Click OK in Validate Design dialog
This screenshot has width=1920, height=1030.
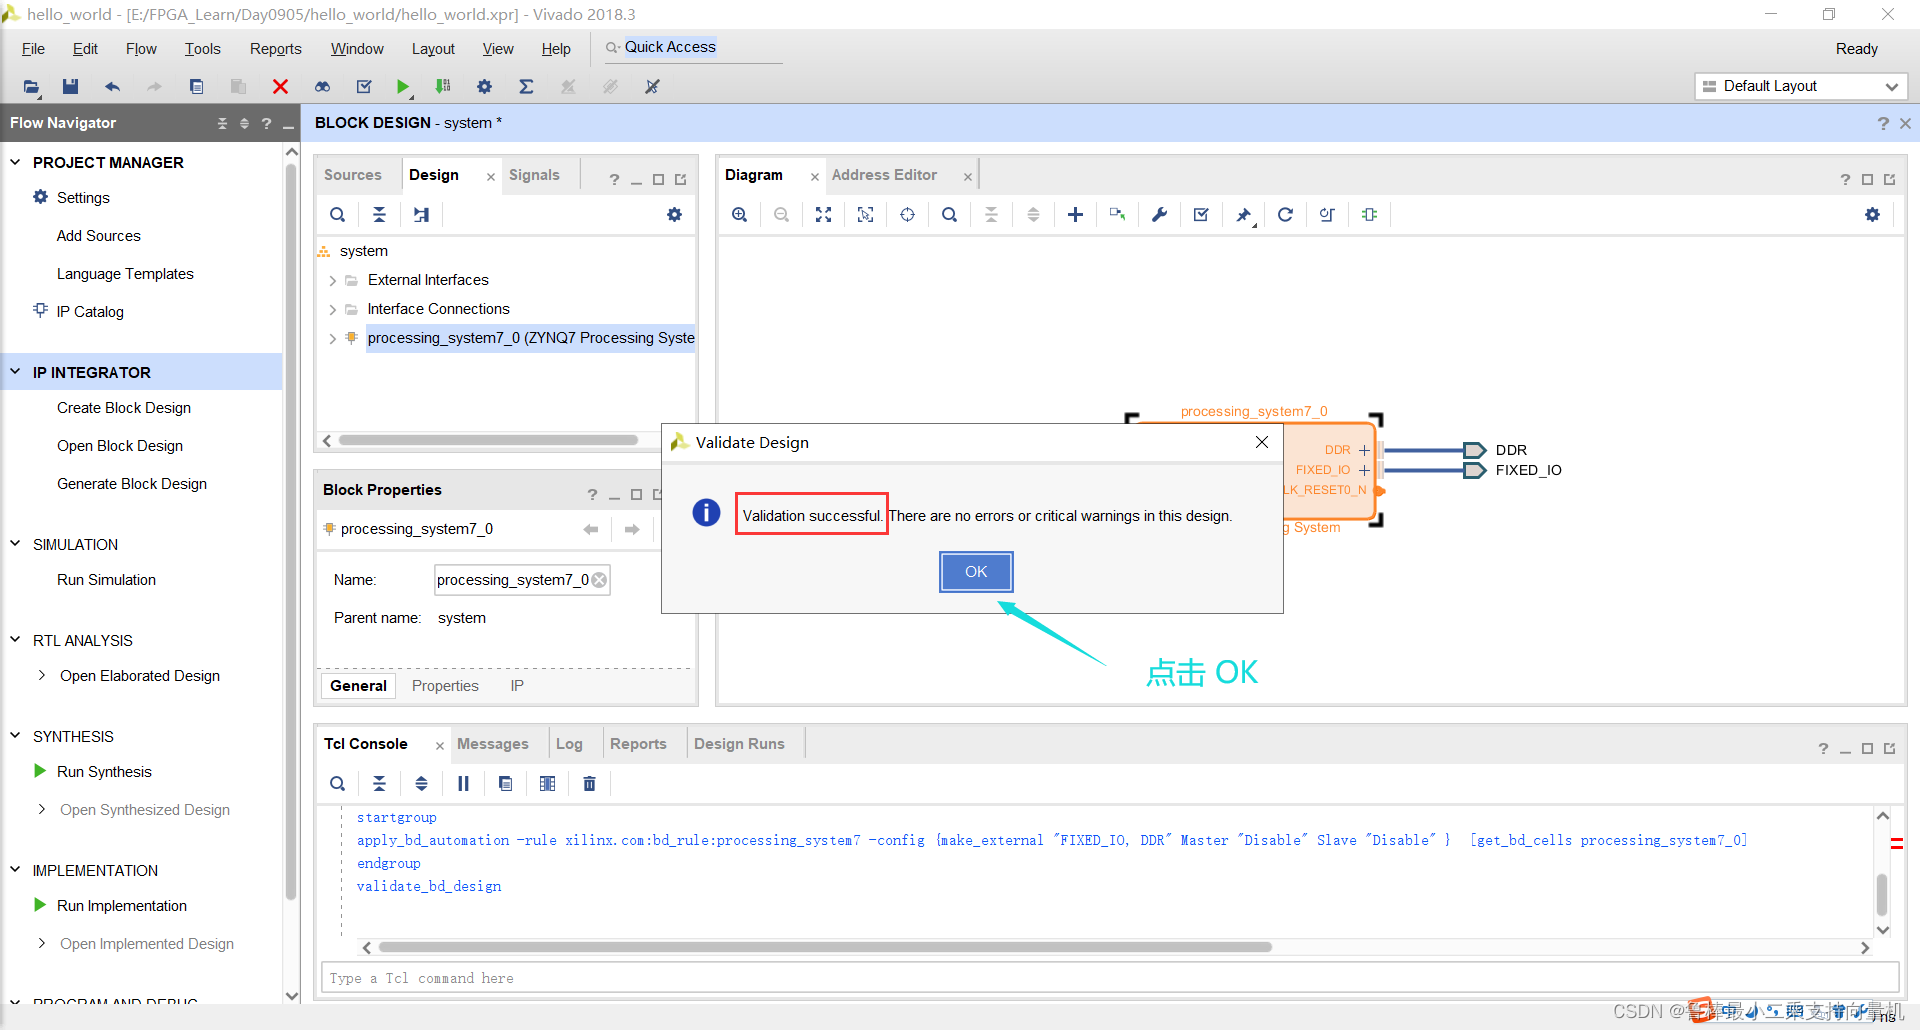976,572
